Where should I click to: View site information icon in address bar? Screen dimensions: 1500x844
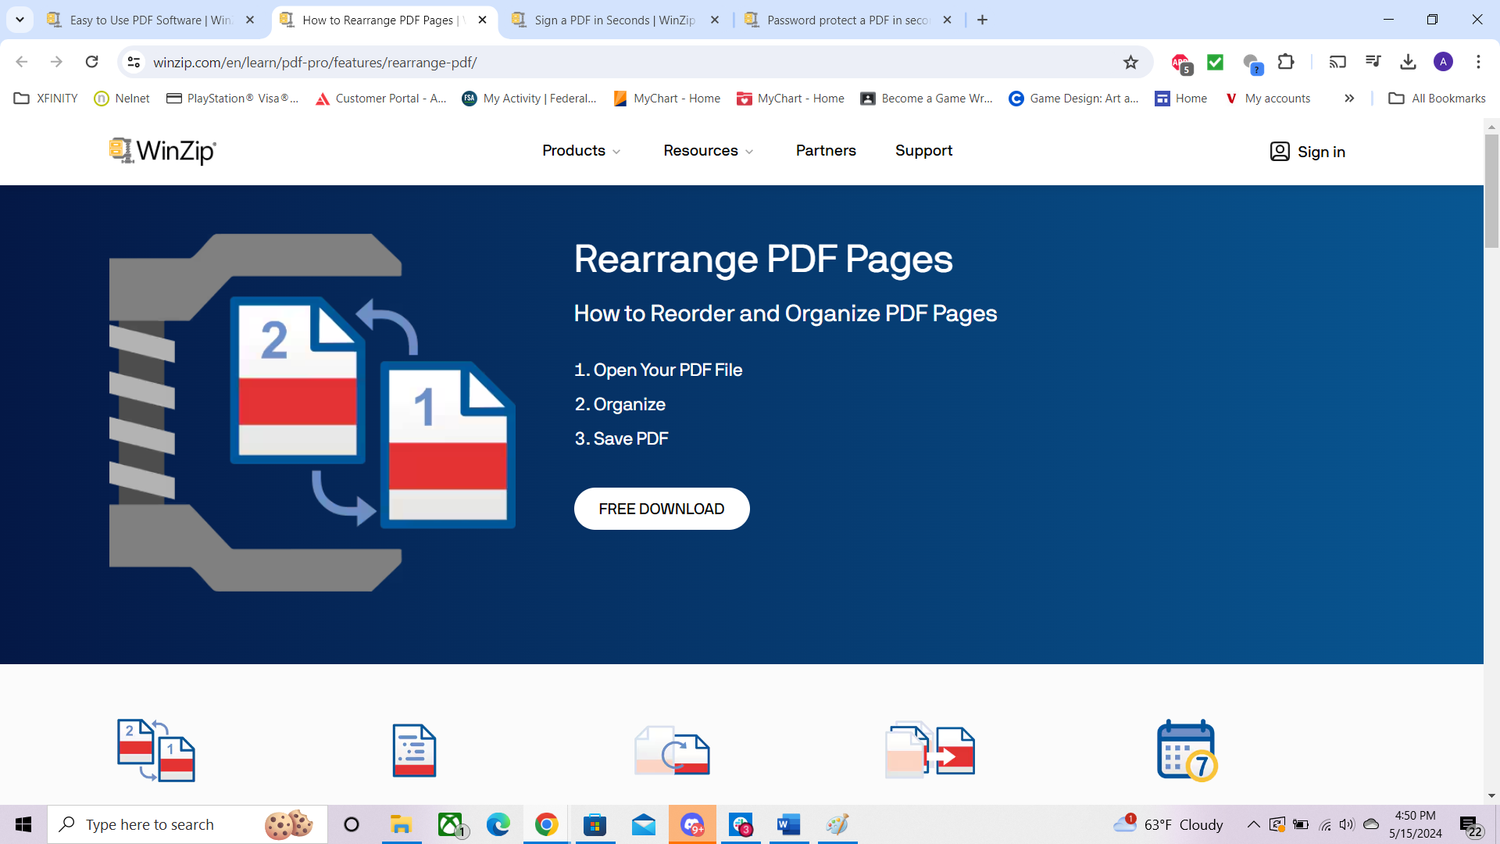(133, 62)
